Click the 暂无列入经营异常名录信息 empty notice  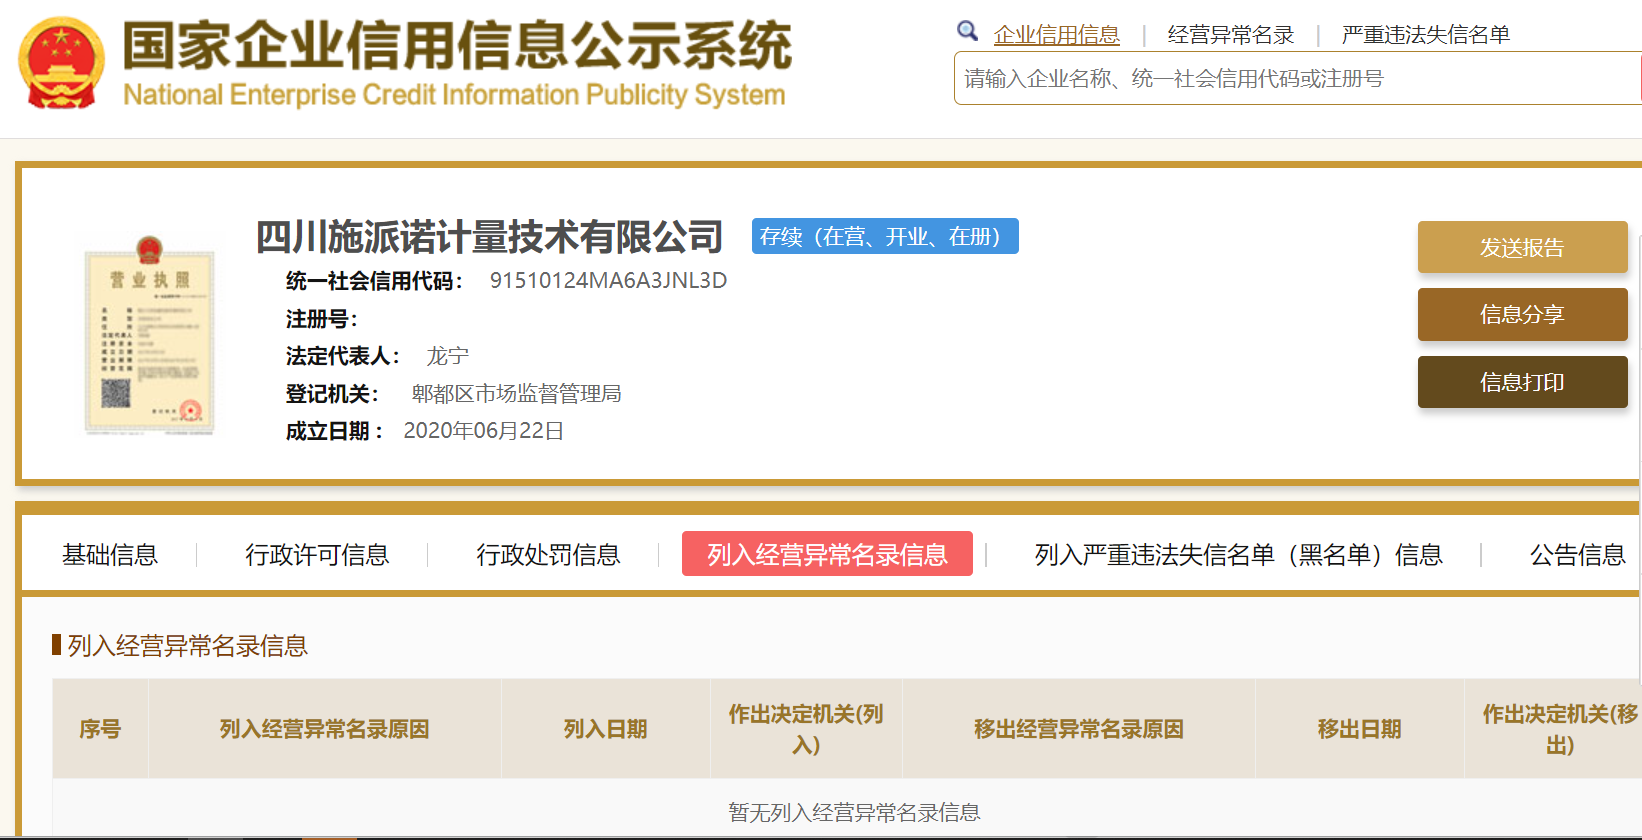point(854,812)
